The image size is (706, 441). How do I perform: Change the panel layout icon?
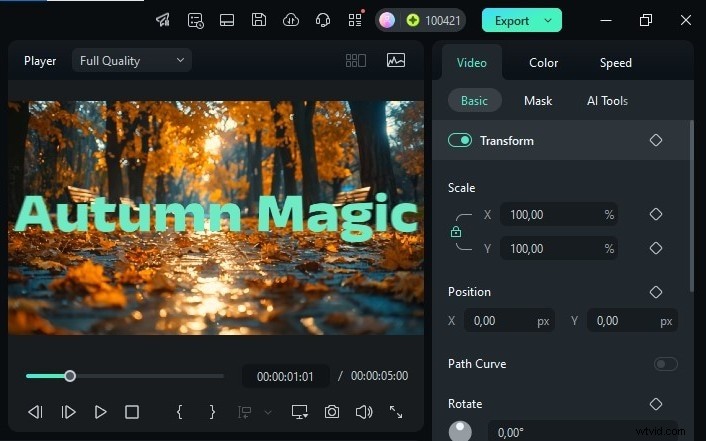[x=226, y=20]
